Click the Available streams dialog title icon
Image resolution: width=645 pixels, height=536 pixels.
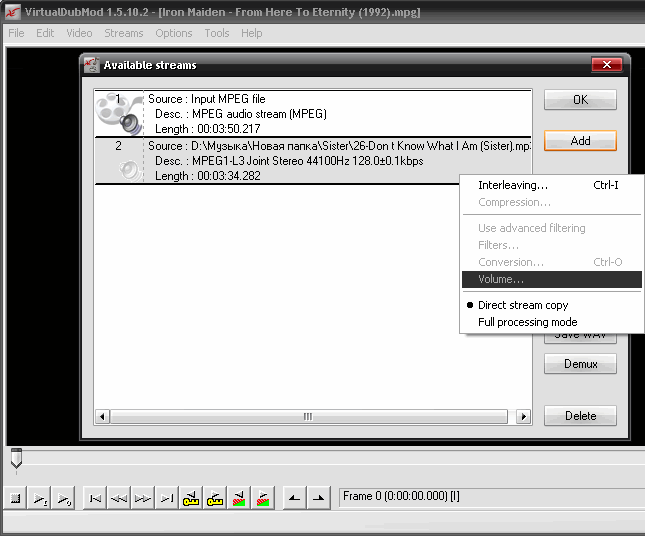[x=91, y=65]
